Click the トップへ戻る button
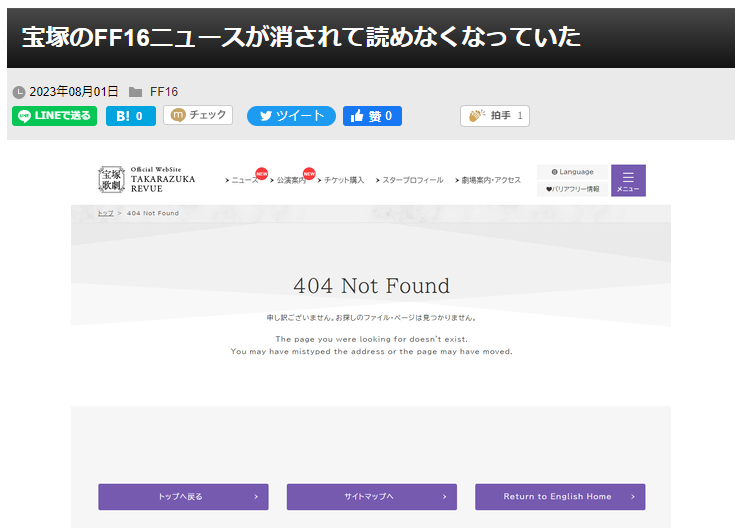 pos(183,497)
